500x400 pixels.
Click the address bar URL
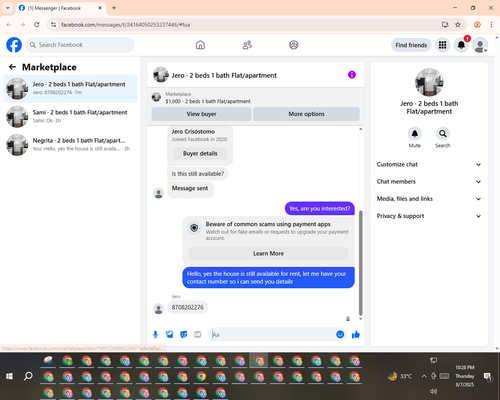click(126, 25)
